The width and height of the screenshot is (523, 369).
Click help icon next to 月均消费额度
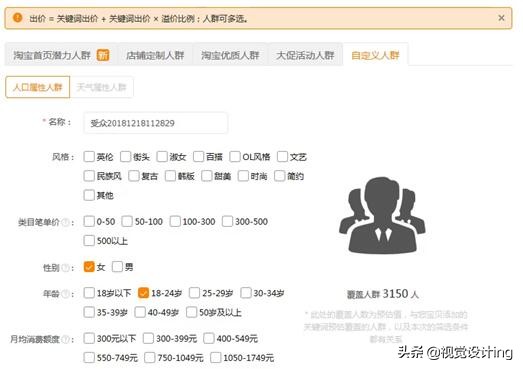pyautogui.click(x=66, y=339)
